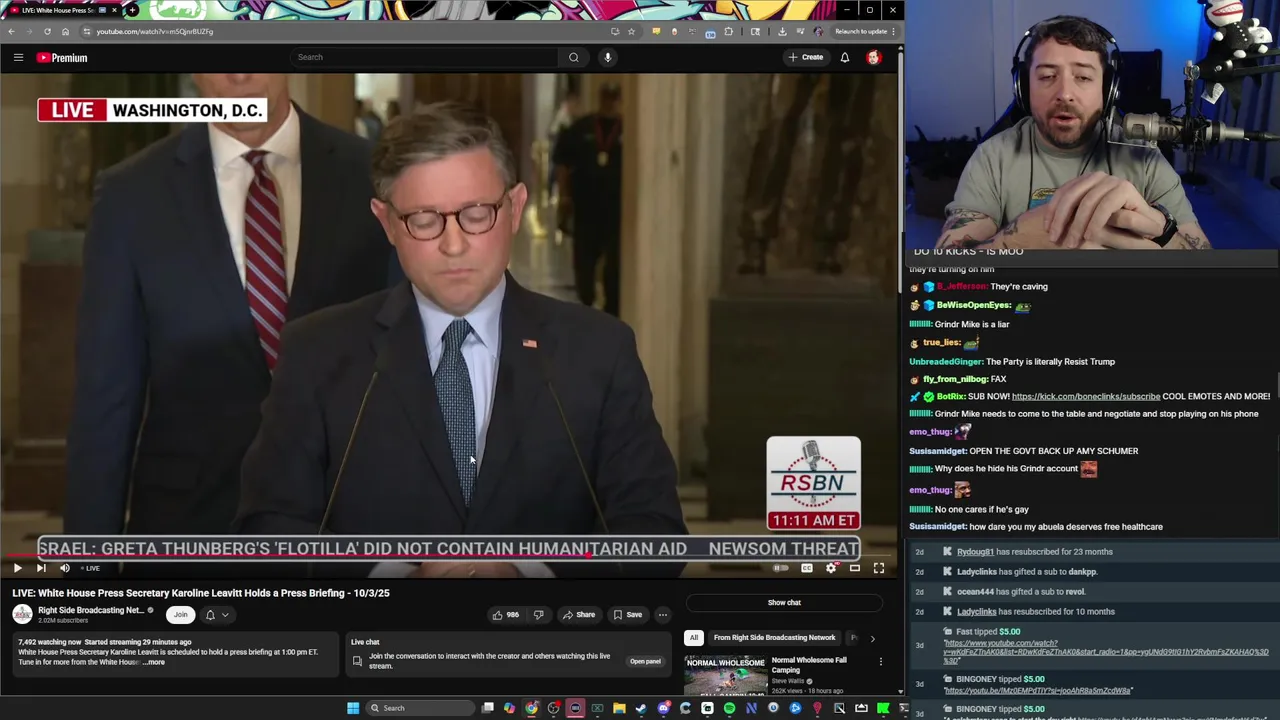Viewport: 1280px width, 720px height.
Task: Play the paused live video
Action: pos(17,568)
